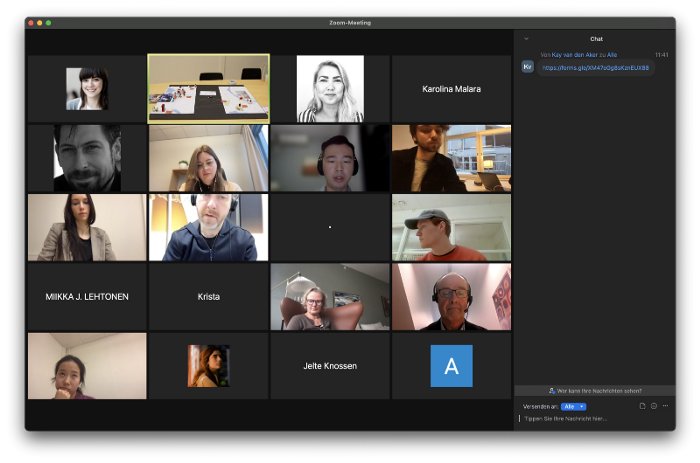Click the file attachment icon in chat
The width and height of the screenshot is (700, 463).
642,406
